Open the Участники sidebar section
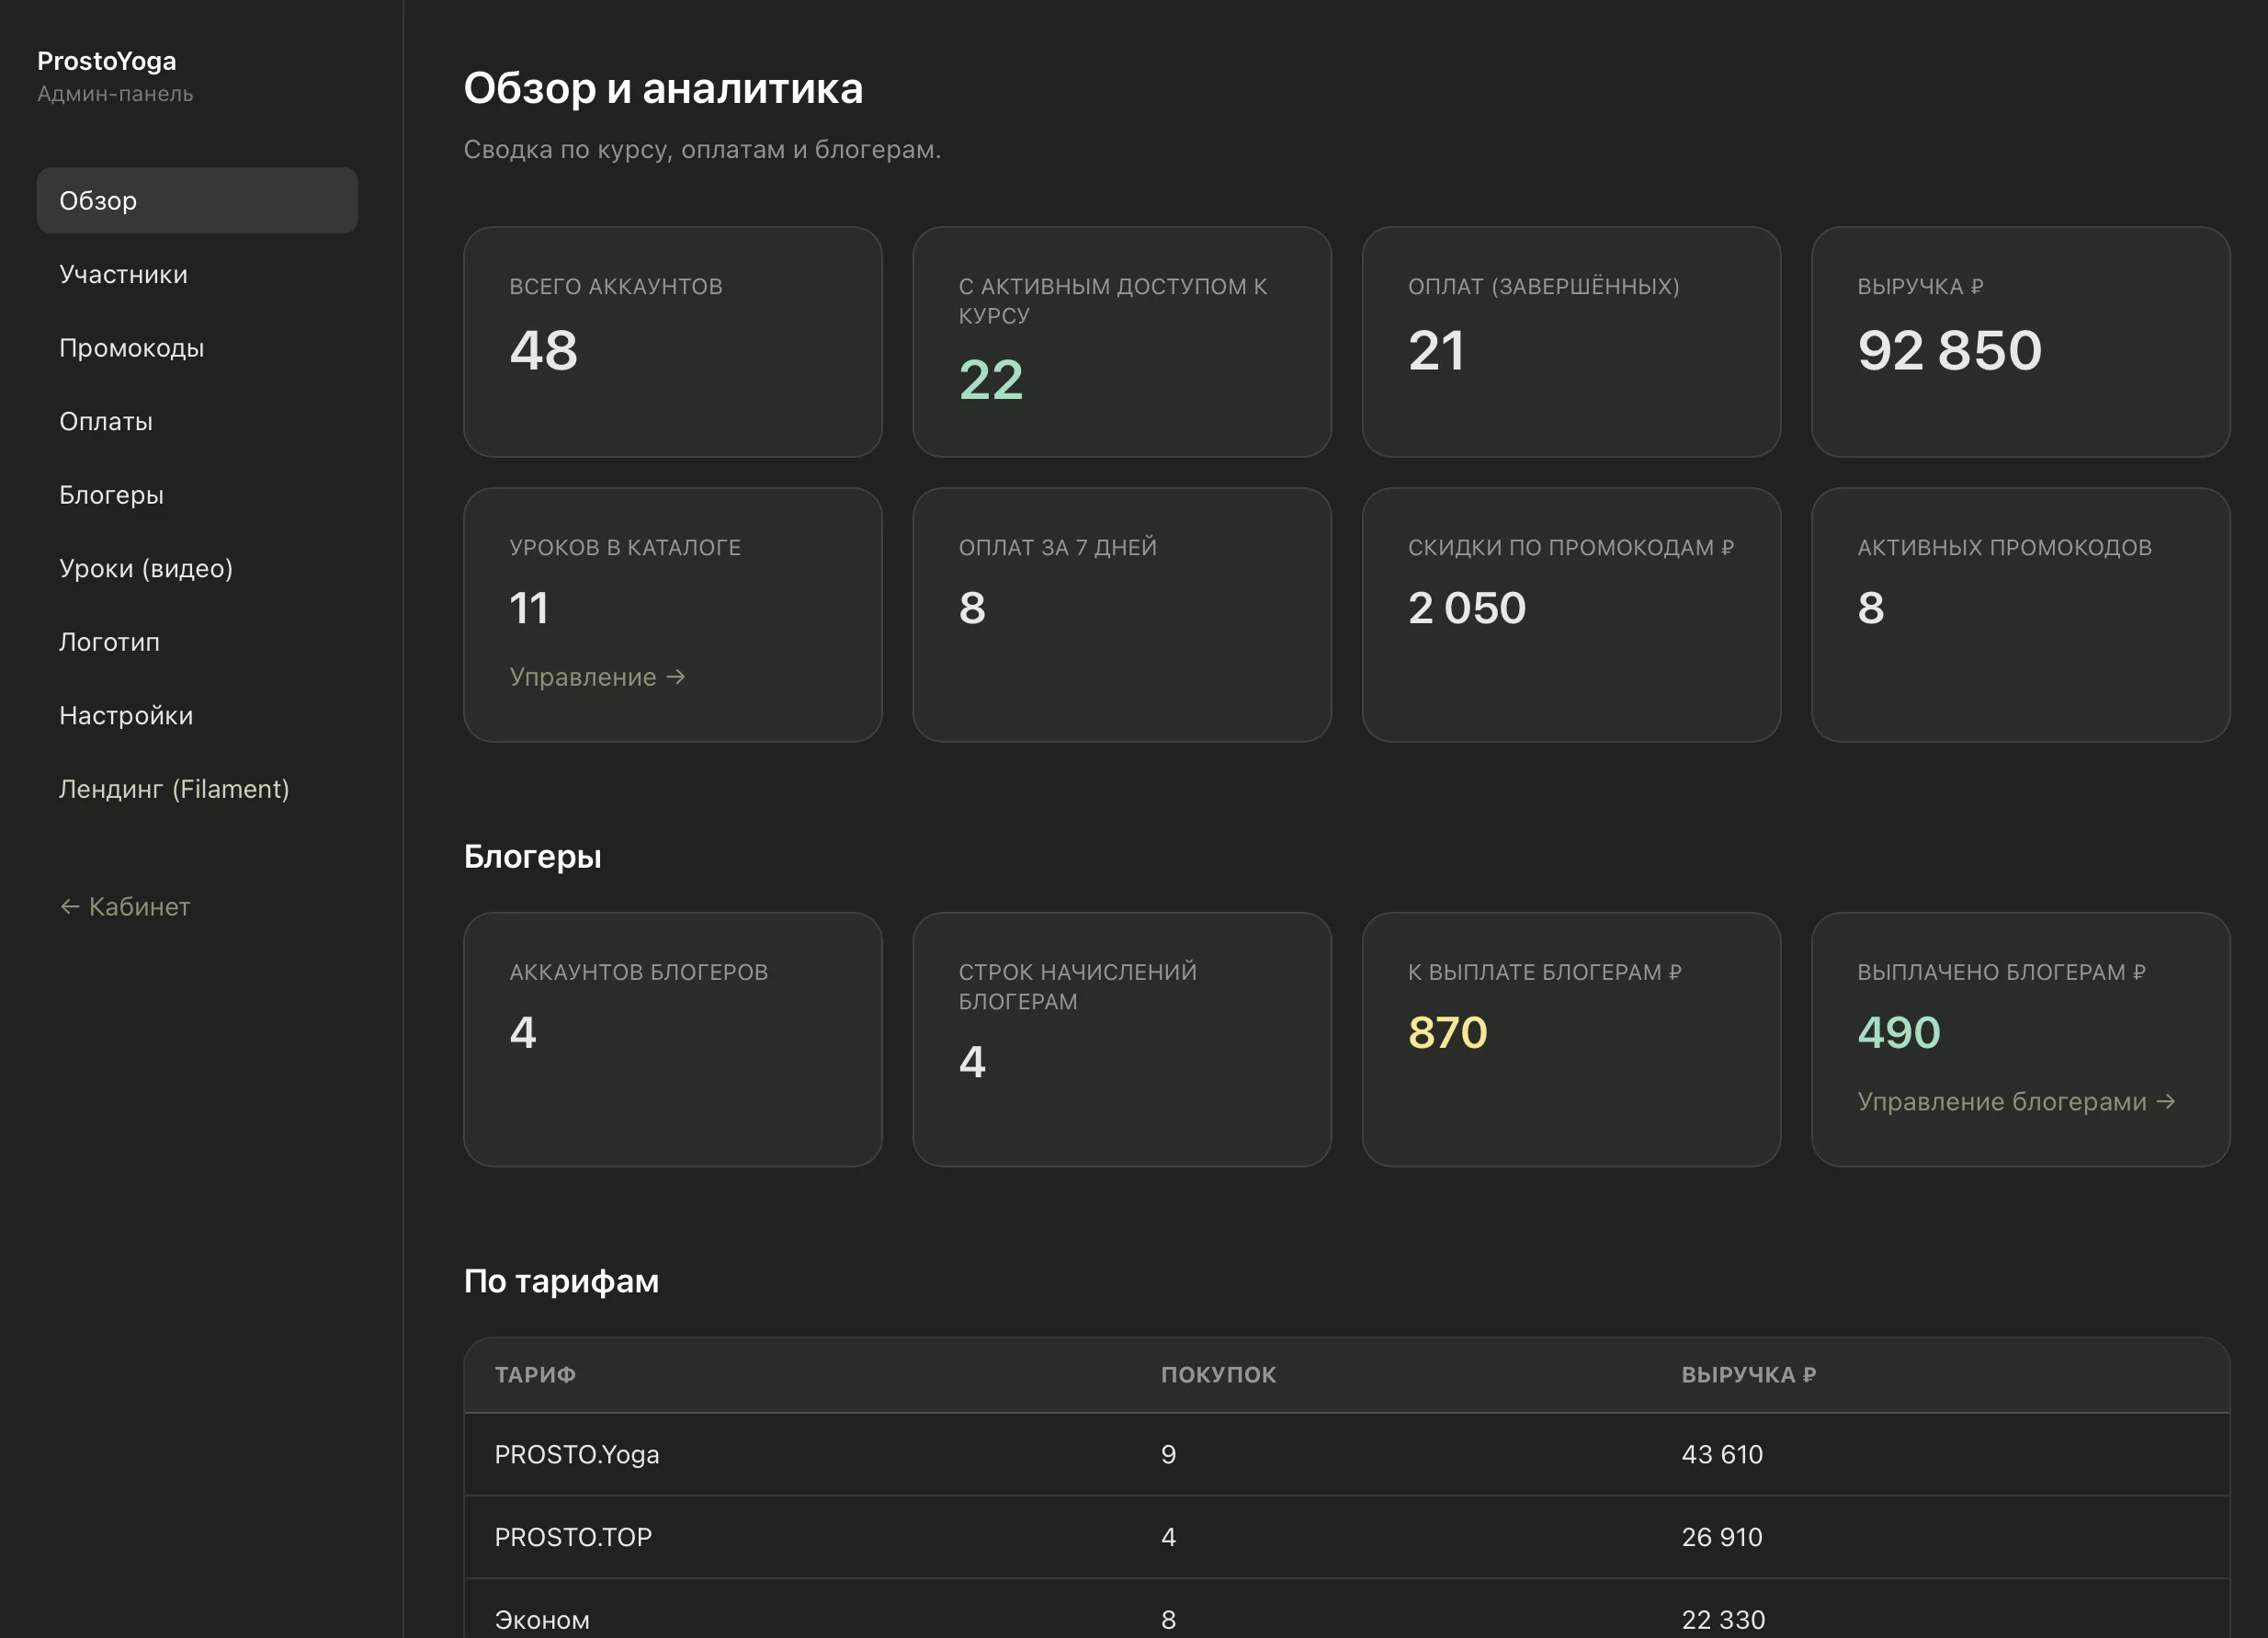The image size is (2268, 1638). pyautogui.click(x=197, y=274)
